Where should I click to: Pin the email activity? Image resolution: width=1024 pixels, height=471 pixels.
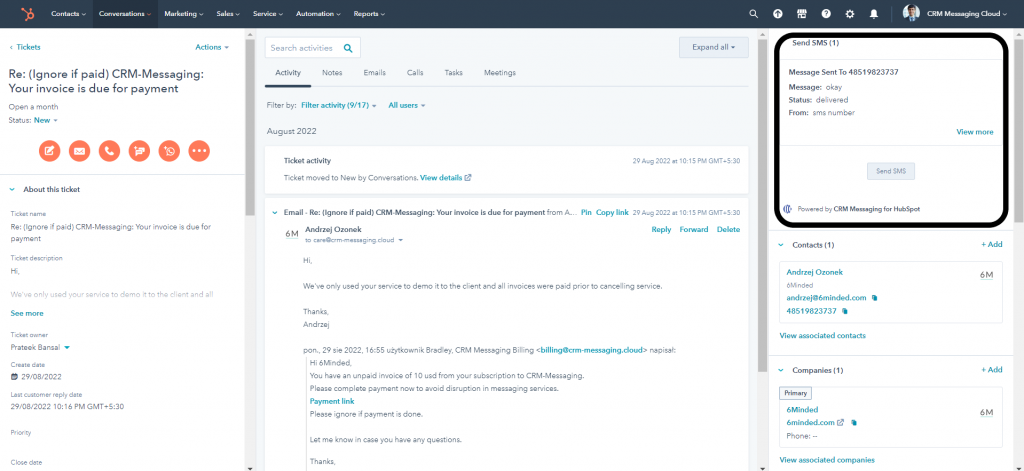[586, 212]
